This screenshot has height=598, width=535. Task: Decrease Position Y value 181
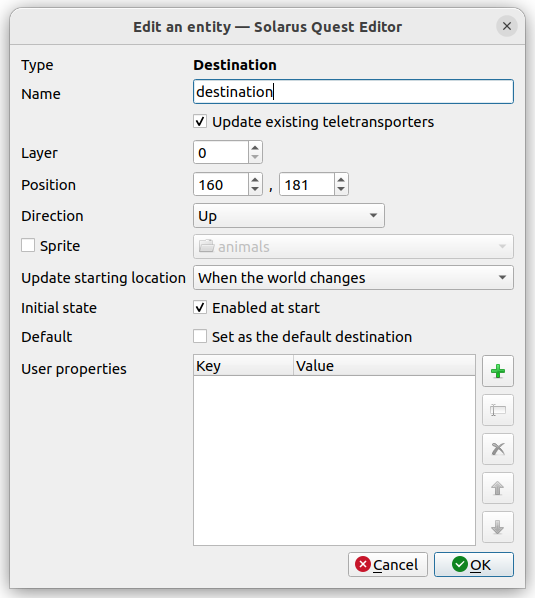tap(341, 190)
